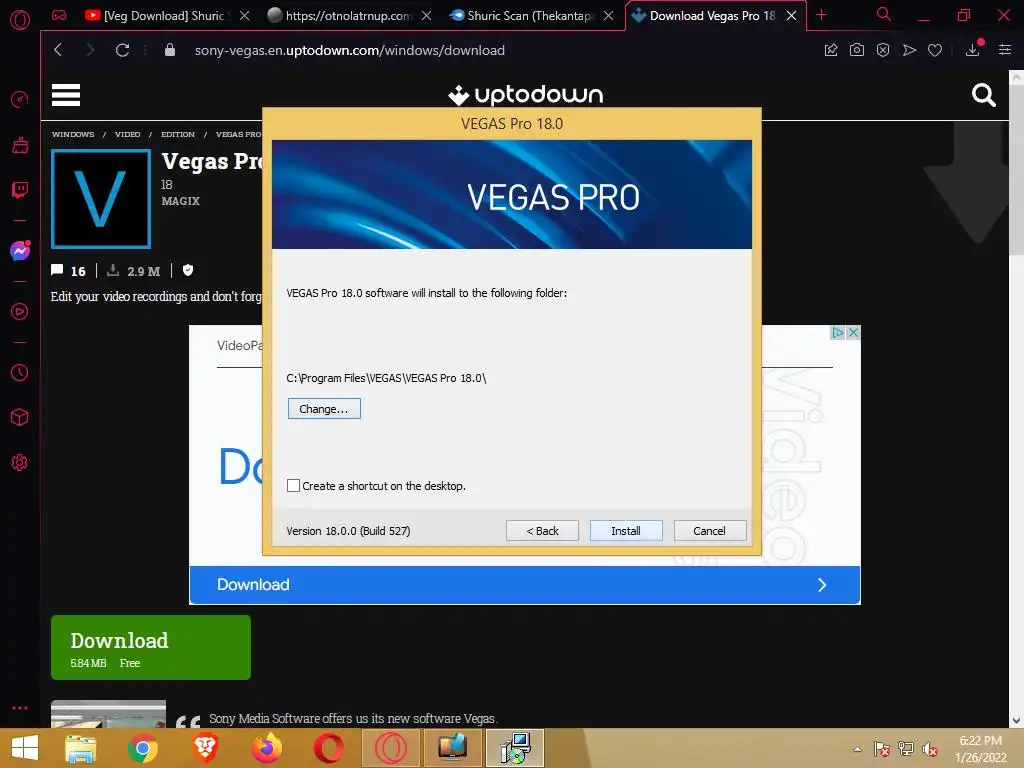This screenshot has height=768, width=1024.
Task: Open Uptodown hamburger menu
Action: [66, 95]
